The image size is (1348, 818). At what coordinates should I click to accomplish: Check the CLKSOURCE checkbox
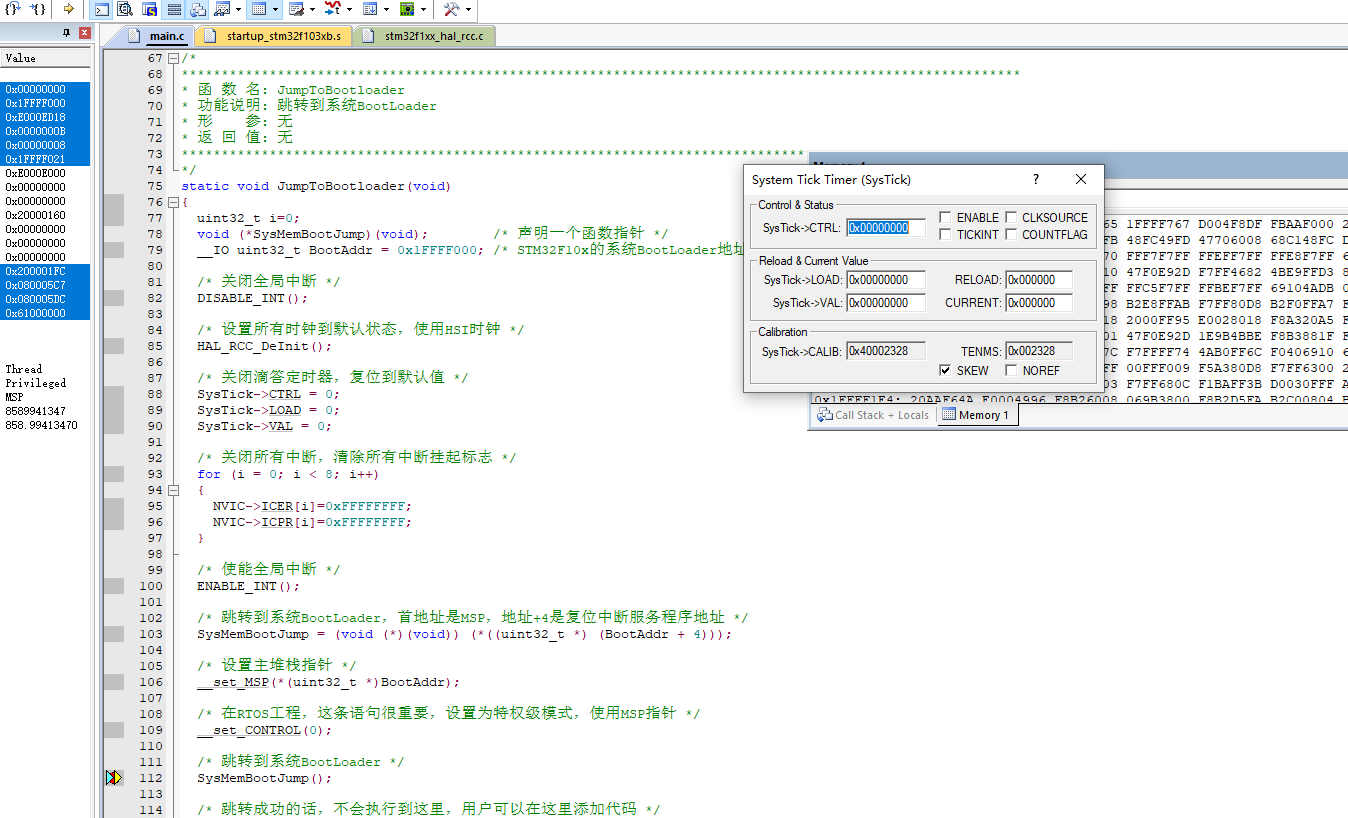pos(1011,217)
